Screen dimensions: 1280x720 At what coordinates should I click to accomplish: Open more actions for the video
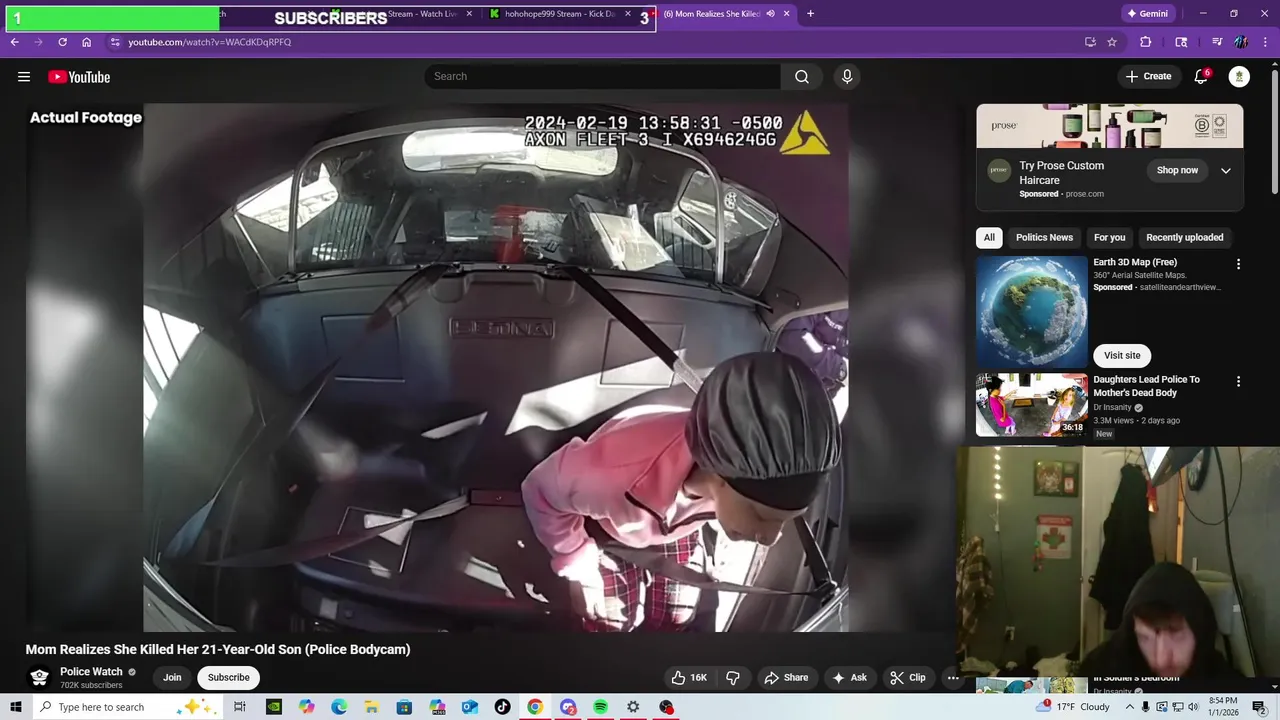point(952,678)
